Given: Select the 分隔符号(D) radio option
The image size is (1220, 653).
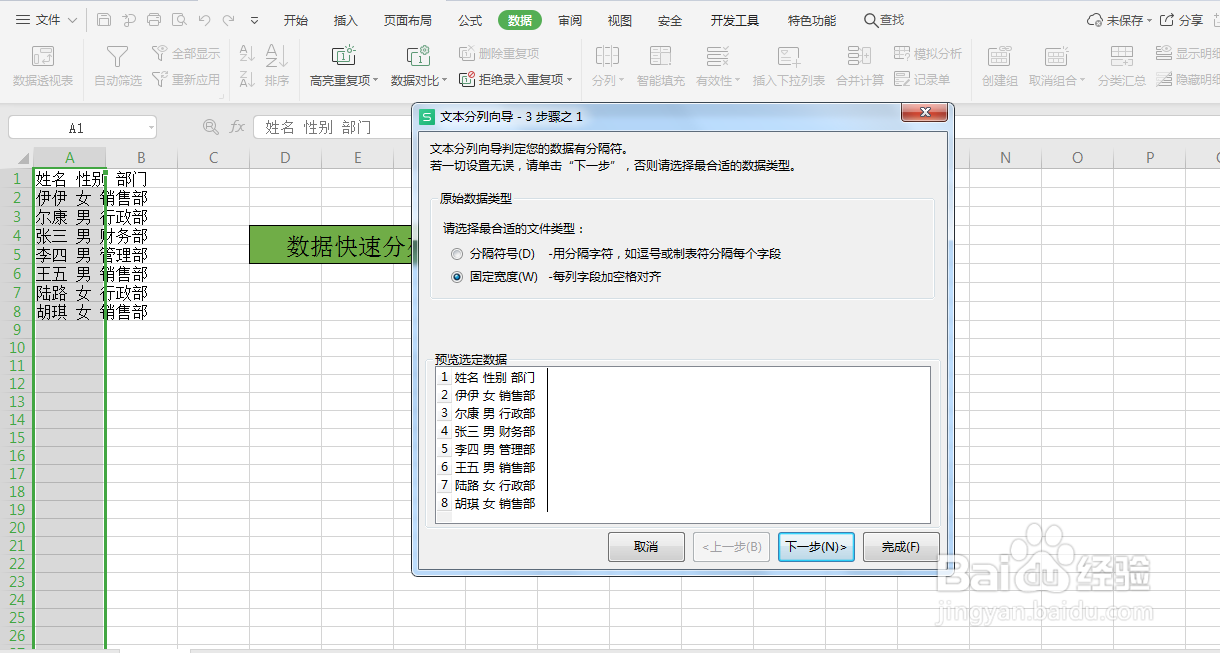Looking at the screenshot, I should [457, 254].
